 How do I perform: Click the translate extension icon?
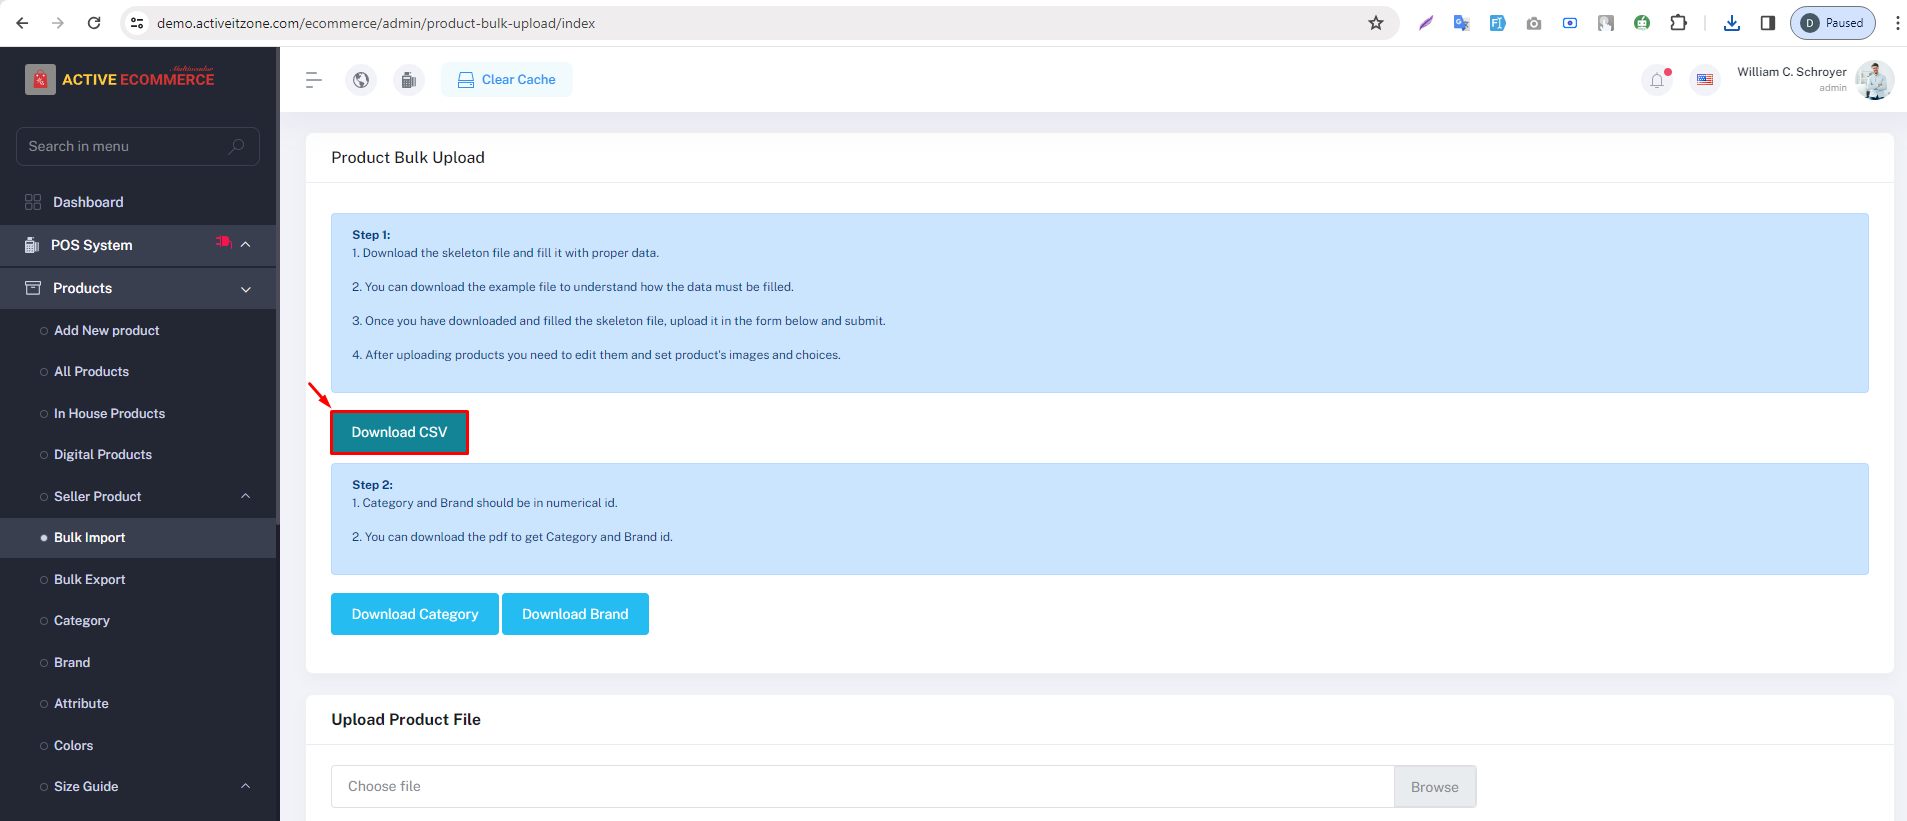tap(1461, 23)
